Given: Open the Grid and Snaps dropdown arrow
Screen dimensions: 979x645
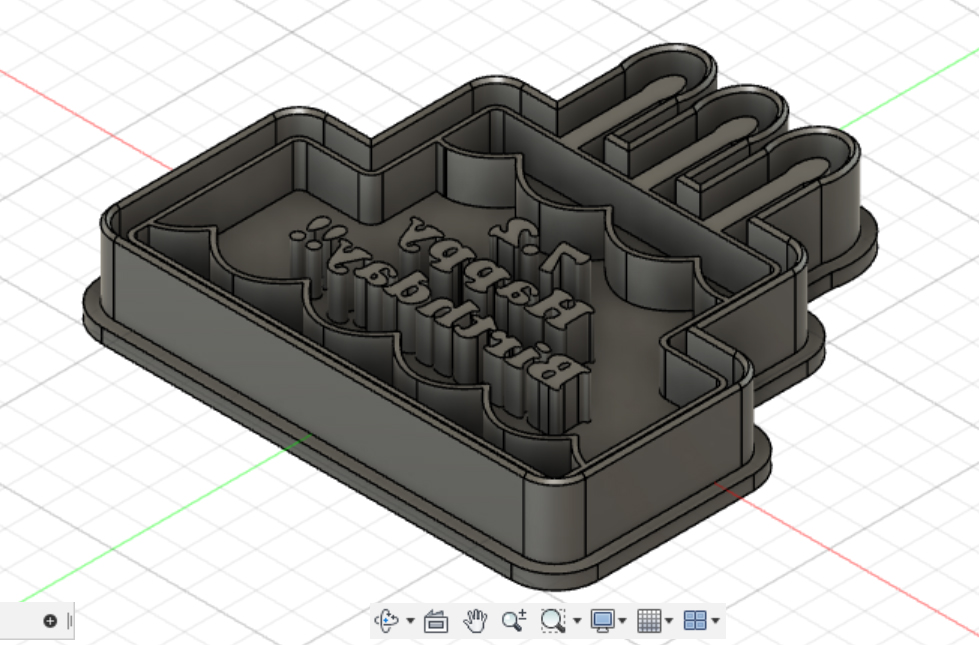Looking at the screenshot, I should [x=669, y=621].
